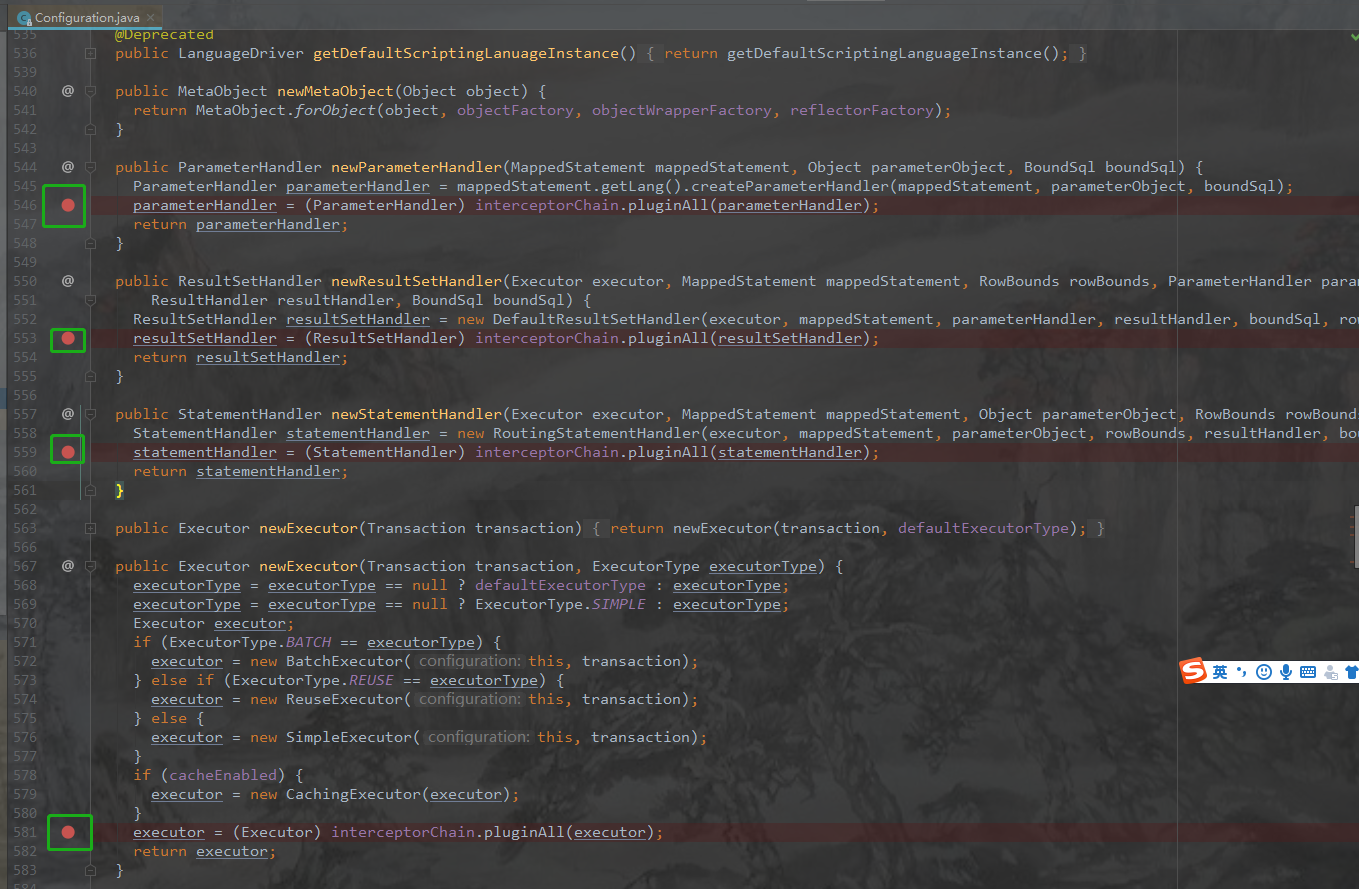This screenshot has width=1359, height=889.
Task: Click RoutingStatementHandler on line 558
Action: 596,433
